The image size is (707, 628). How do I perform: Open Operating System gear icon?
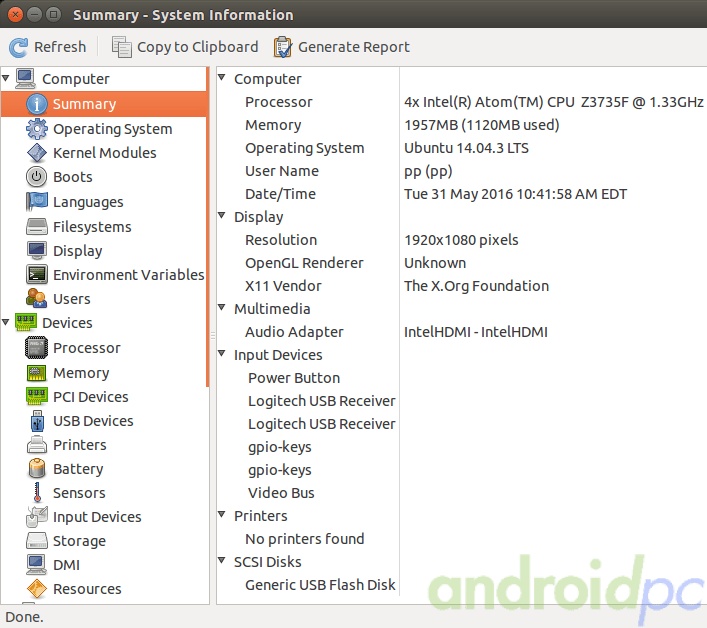tap(37, 129)
